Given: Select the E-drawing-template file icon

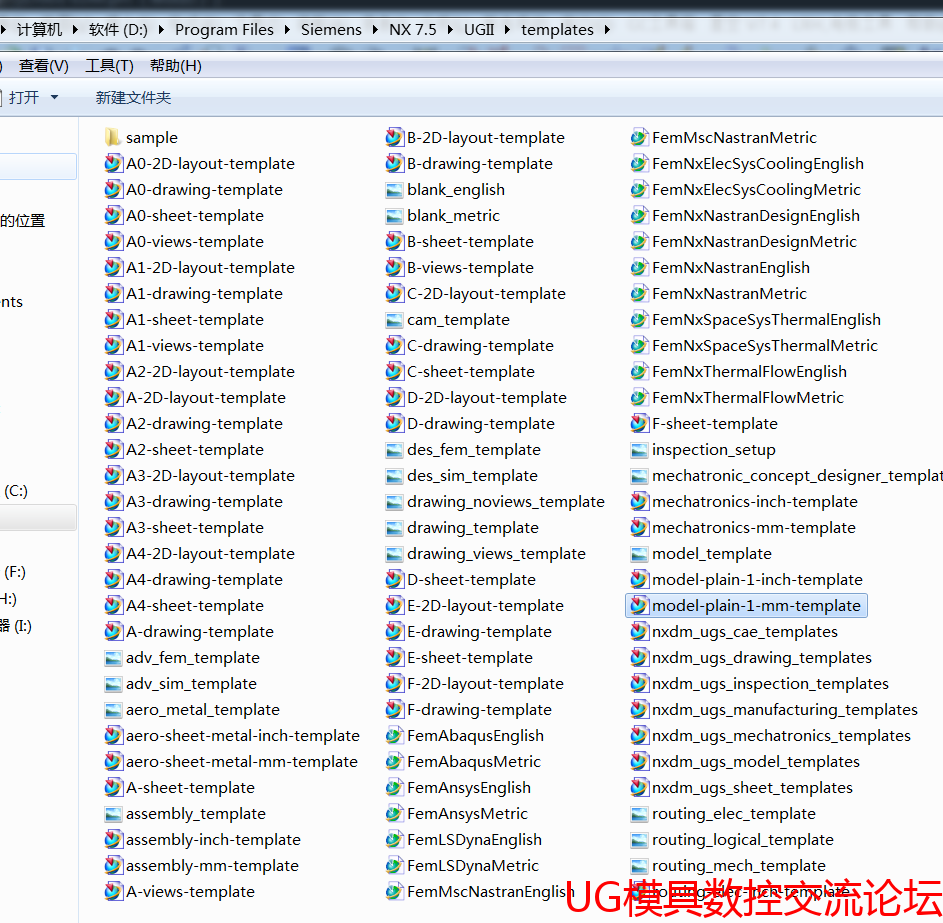Looking at the screenshot, I should tap(394, 631).
